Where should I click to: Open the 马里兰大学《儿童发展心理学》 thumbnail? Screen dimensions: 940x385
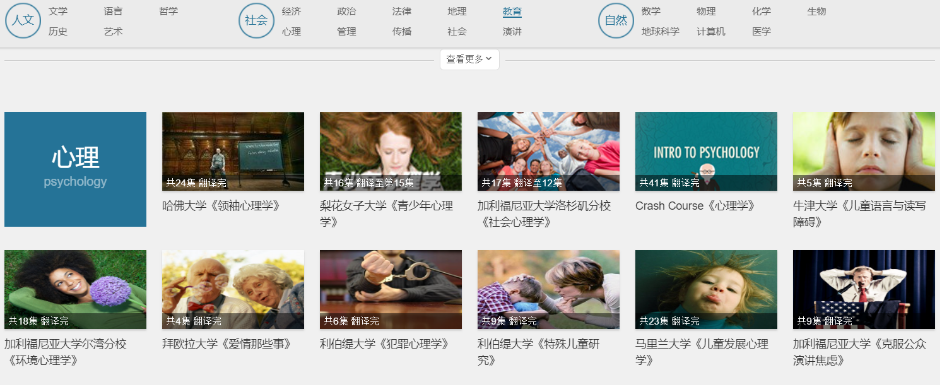tap(706, 289)
